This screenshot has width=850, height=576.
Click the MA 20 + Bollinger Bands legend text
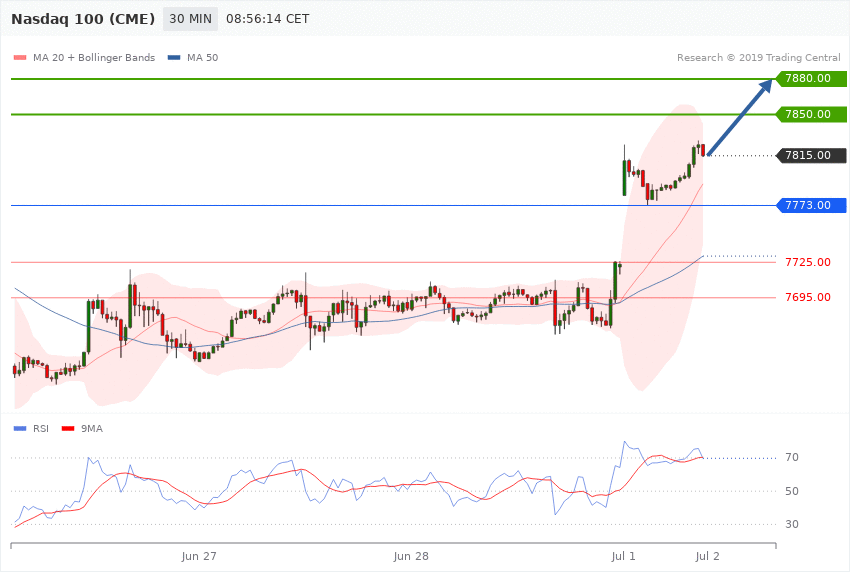click(94, 57)
